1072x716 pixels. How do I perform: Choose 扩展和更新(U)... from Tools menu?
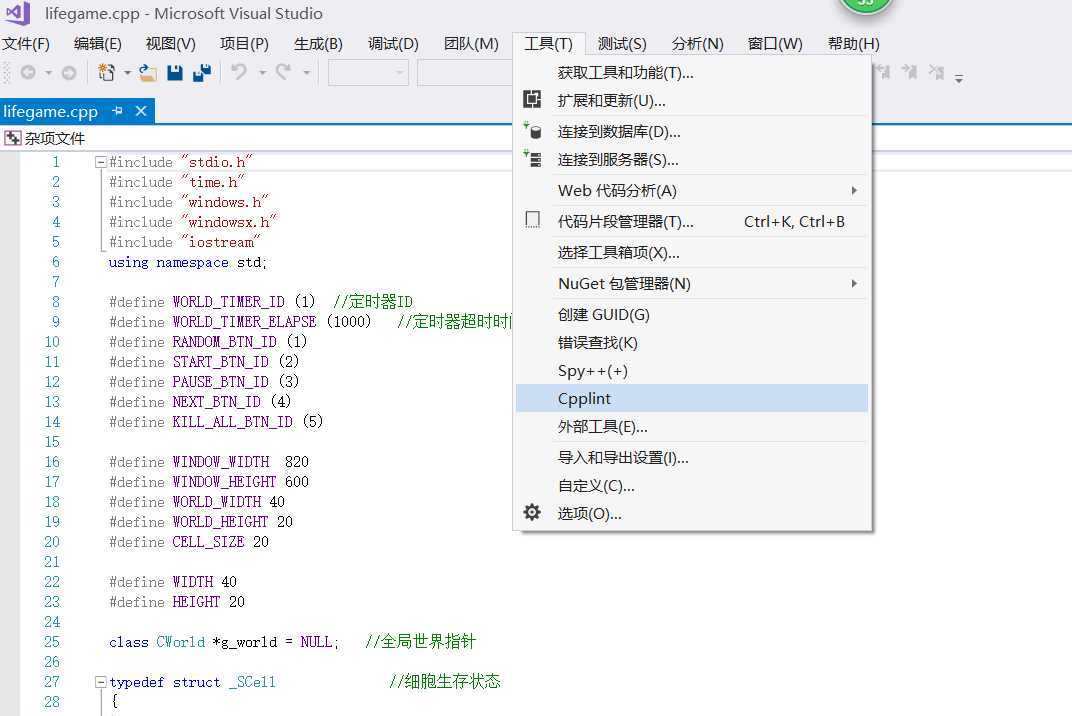tap(692, 100)
